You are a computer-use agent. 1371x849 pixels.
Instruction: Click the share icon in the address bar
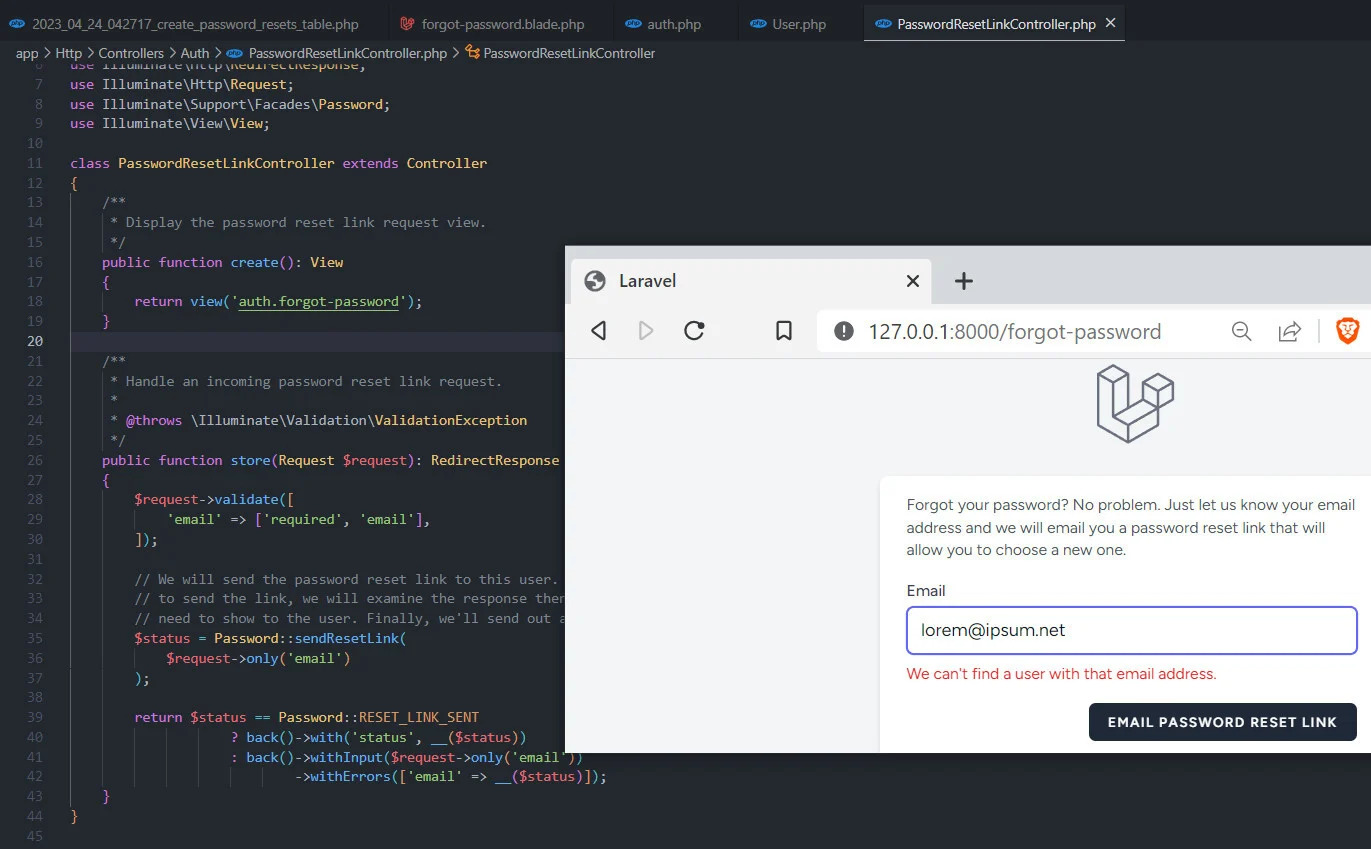(x=1290, y=330)
